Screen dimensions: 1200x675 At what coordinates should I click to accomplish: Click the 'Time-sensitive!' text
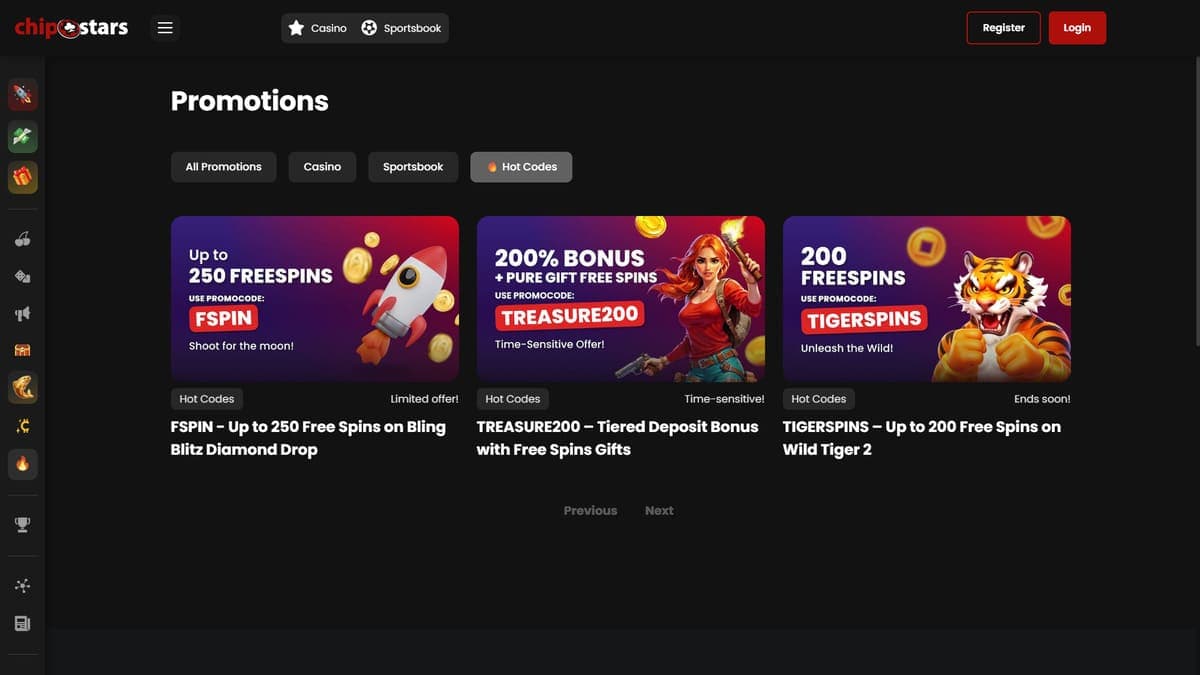tap(724, 399)
